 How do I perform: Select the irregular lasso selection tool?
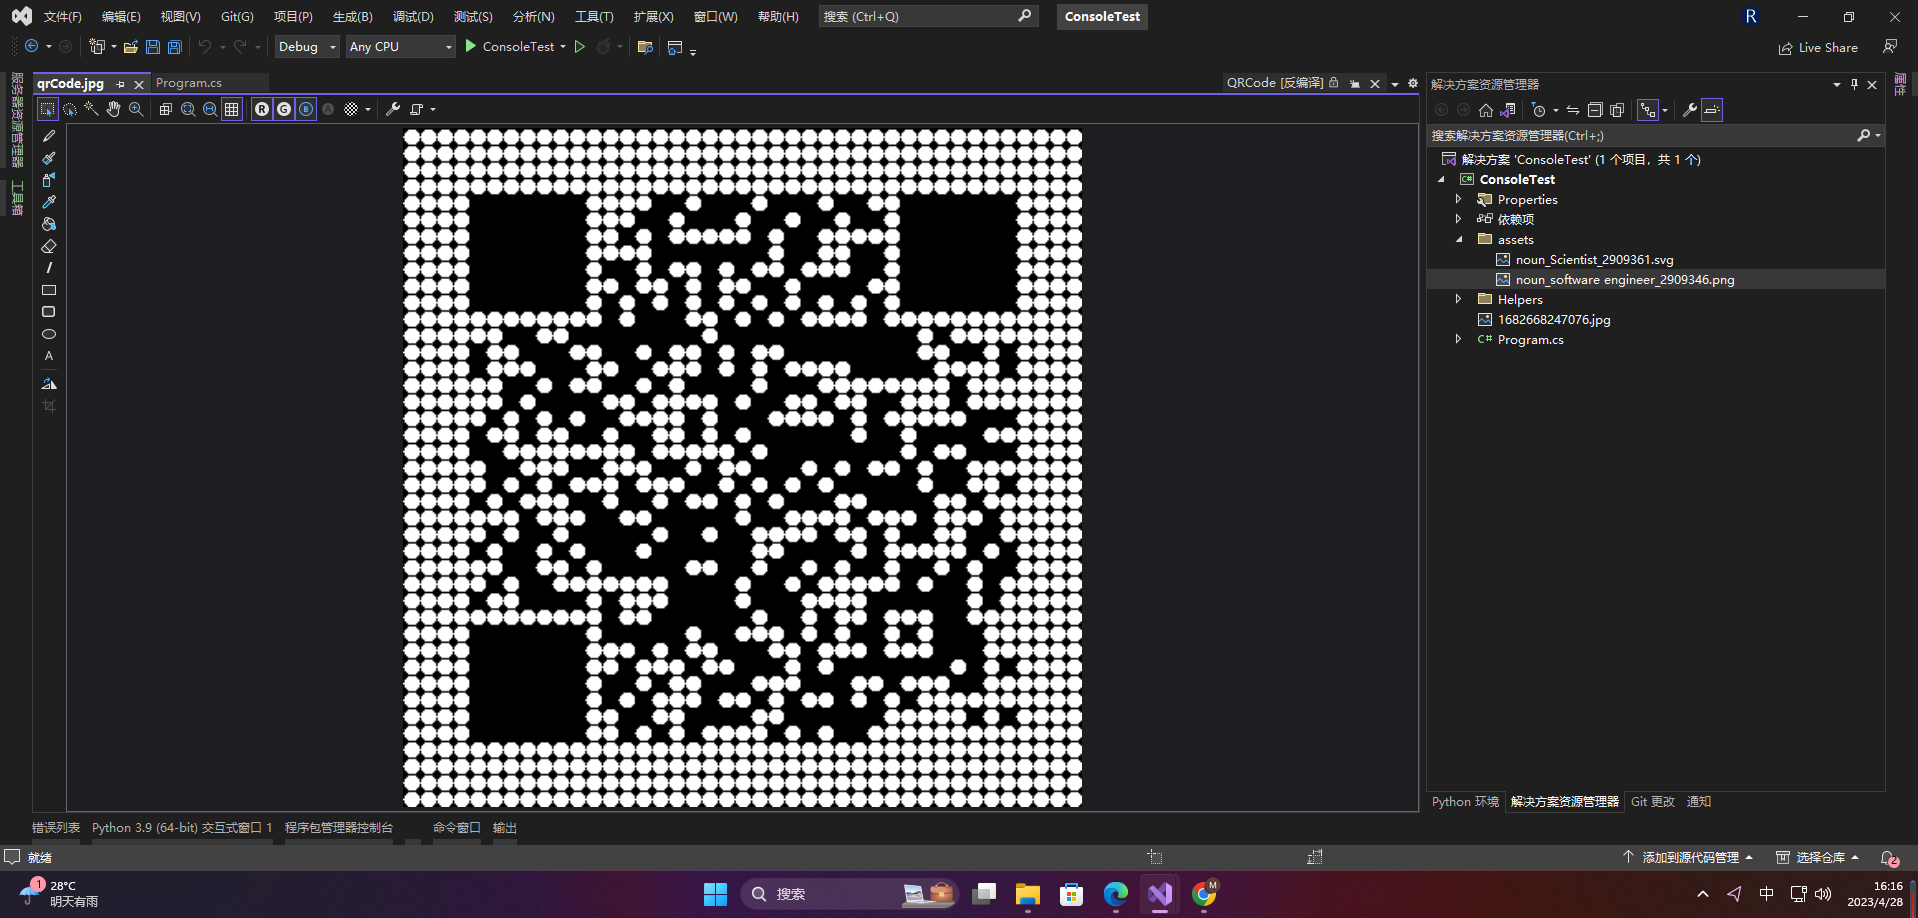70,109
